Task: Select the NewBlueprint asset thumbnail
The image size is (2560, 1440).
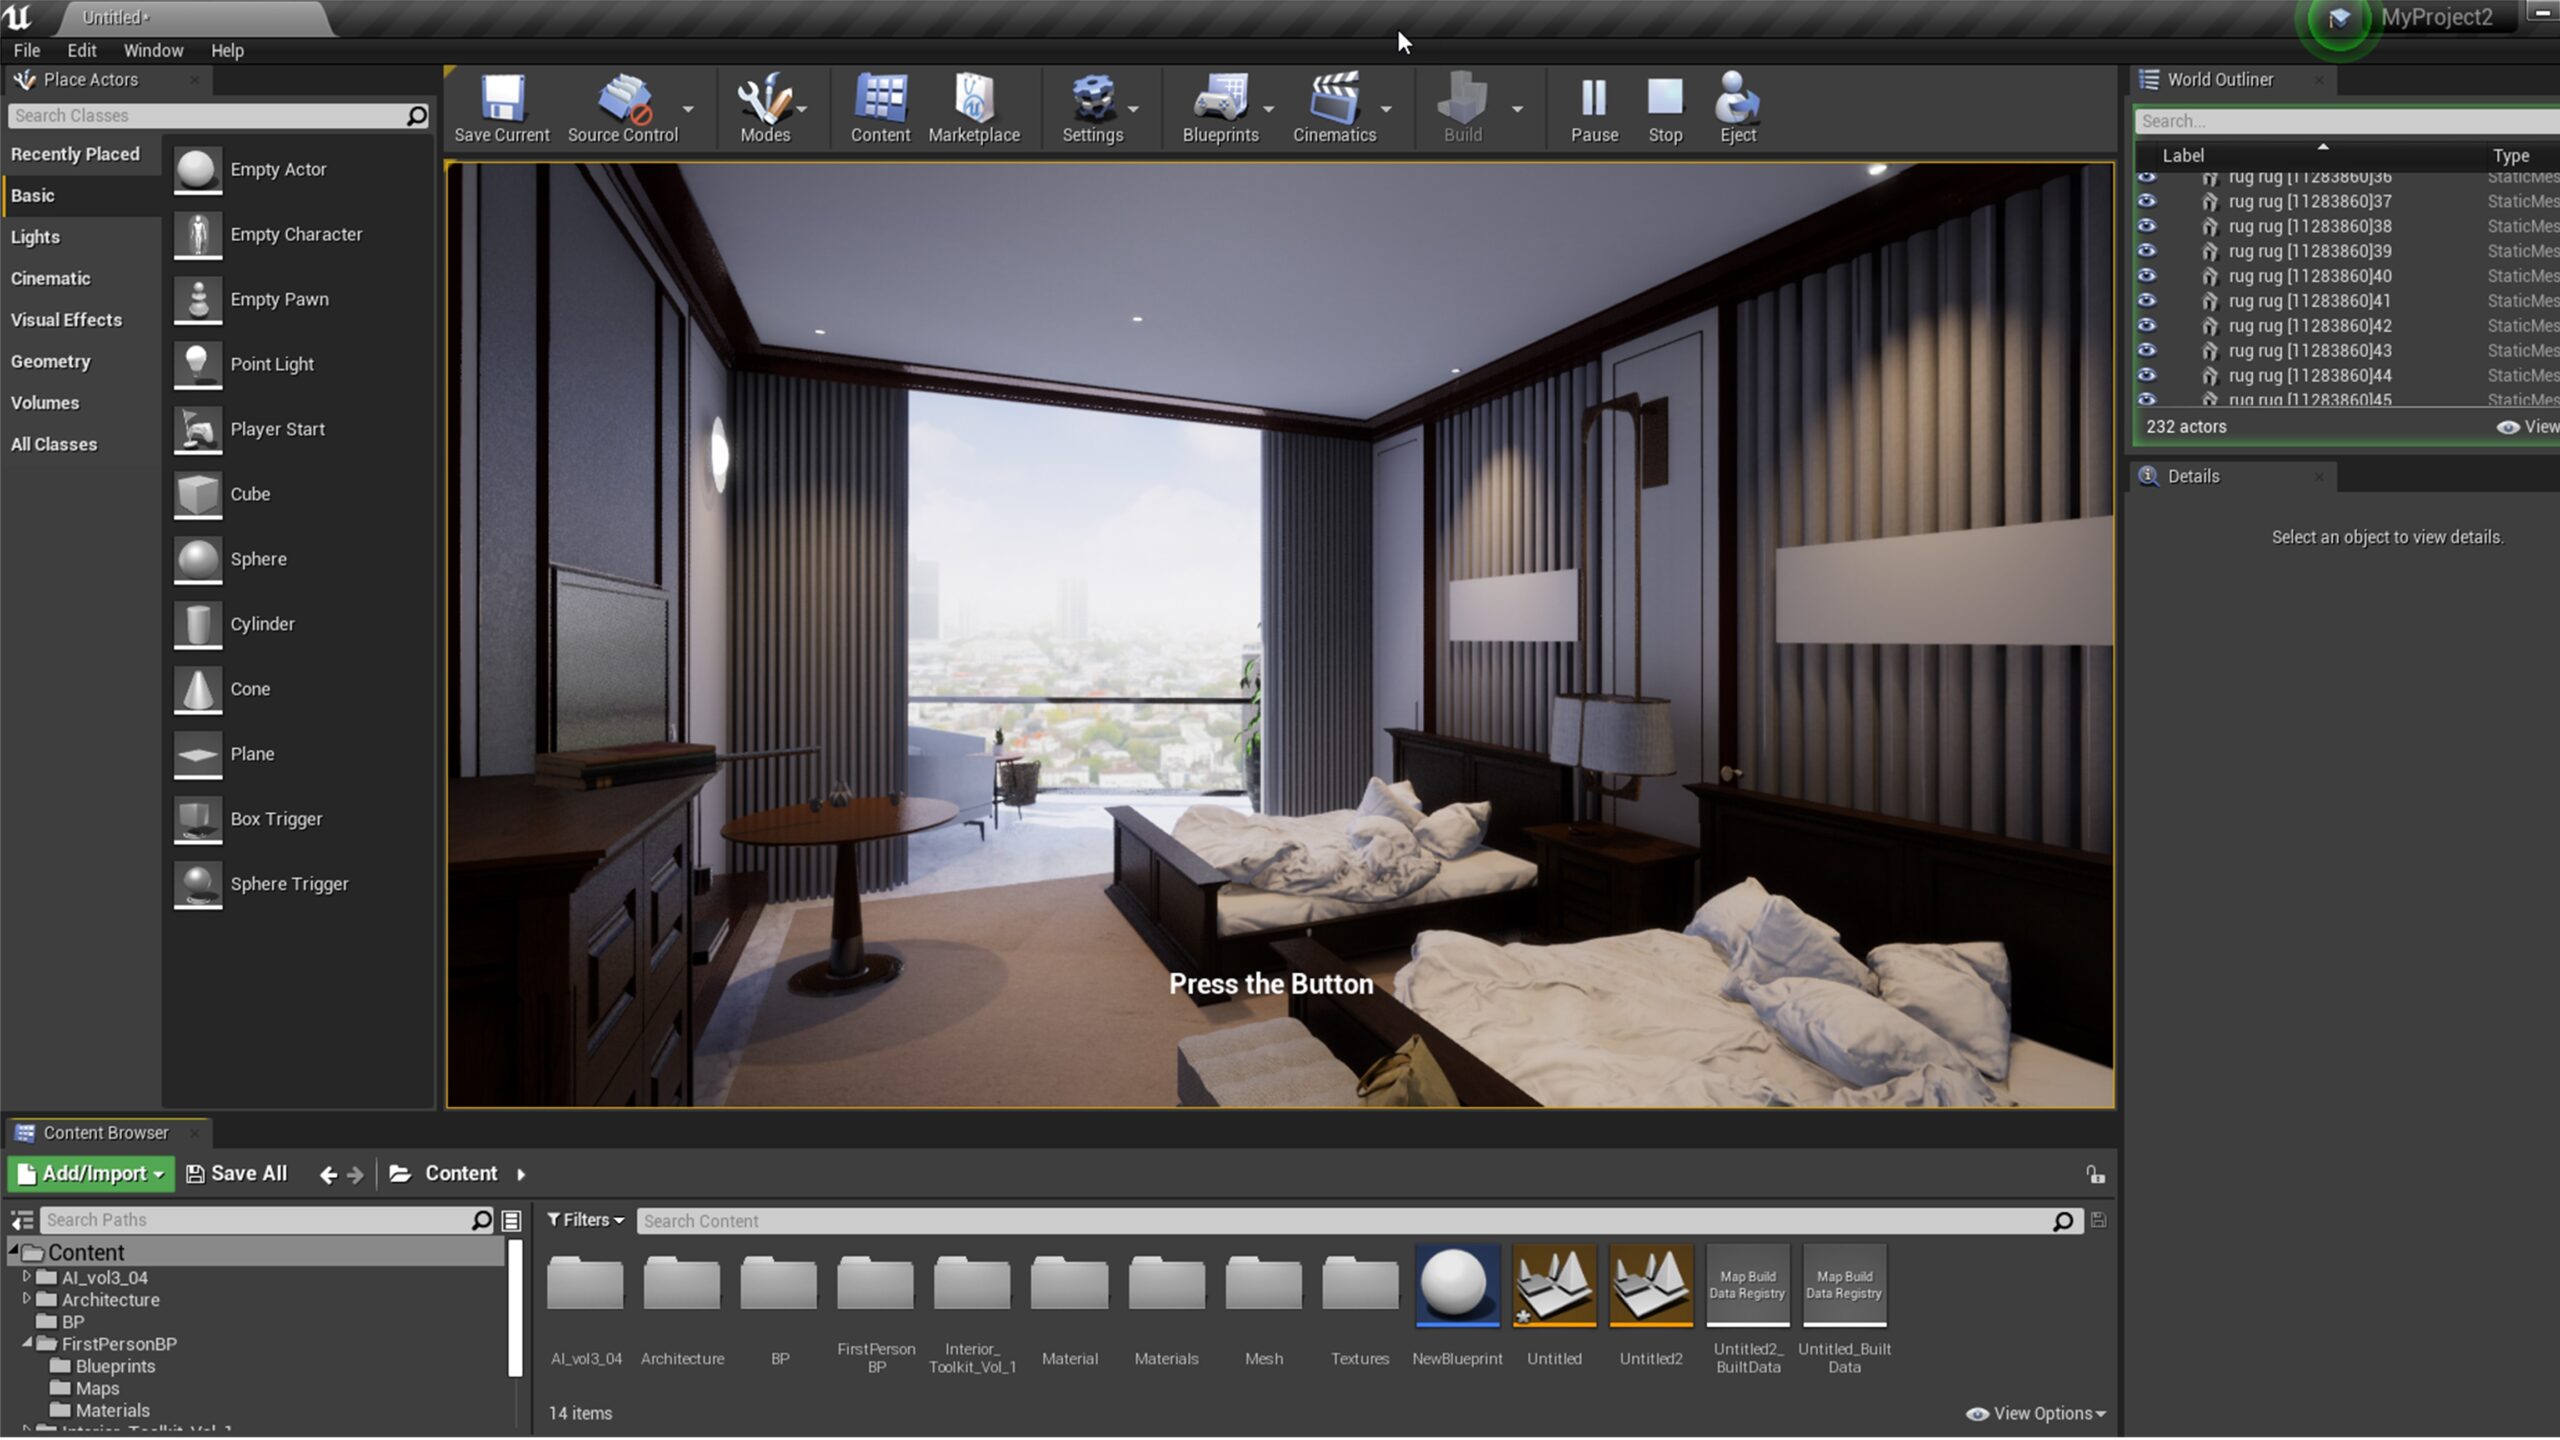Action: (x=1457, y=1286)
